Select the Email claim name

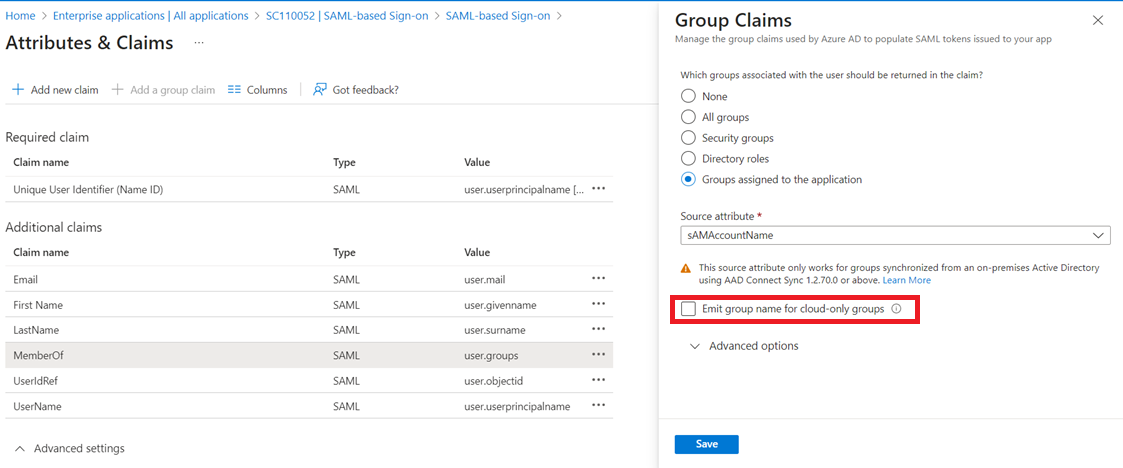[x=25, y=279]
